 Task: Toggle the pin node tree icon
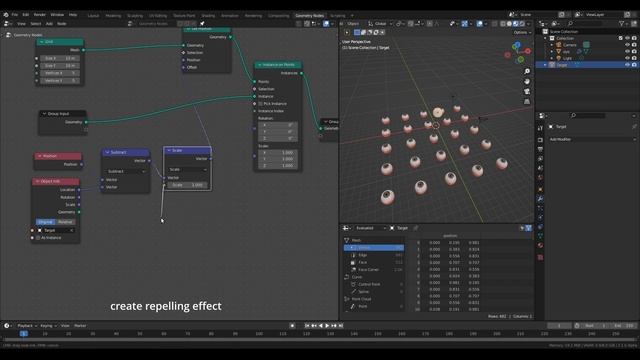pos(202,24)
